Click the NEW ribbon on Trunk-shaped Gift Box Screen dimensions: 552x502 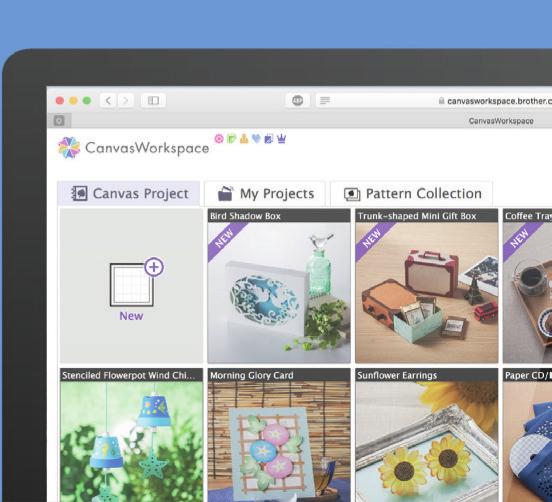tap(373, 239)
